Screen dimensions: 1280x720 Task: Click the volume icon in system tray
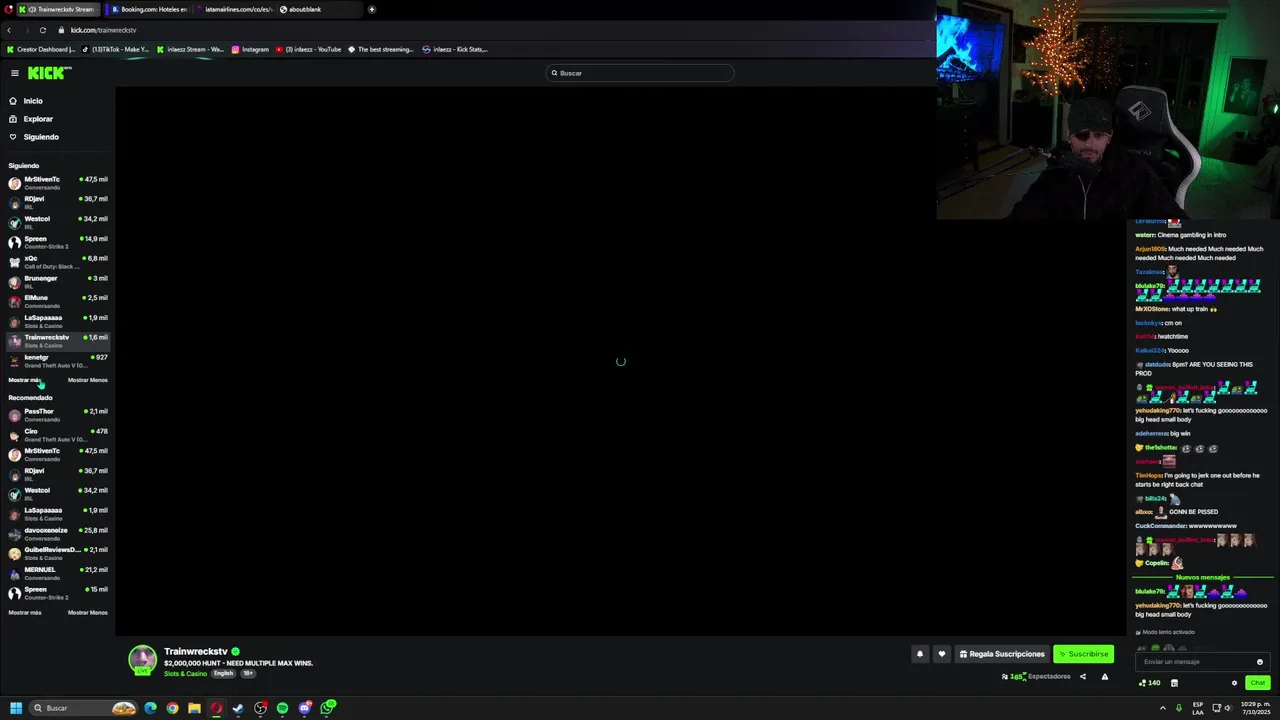[x=1230, y=708]
